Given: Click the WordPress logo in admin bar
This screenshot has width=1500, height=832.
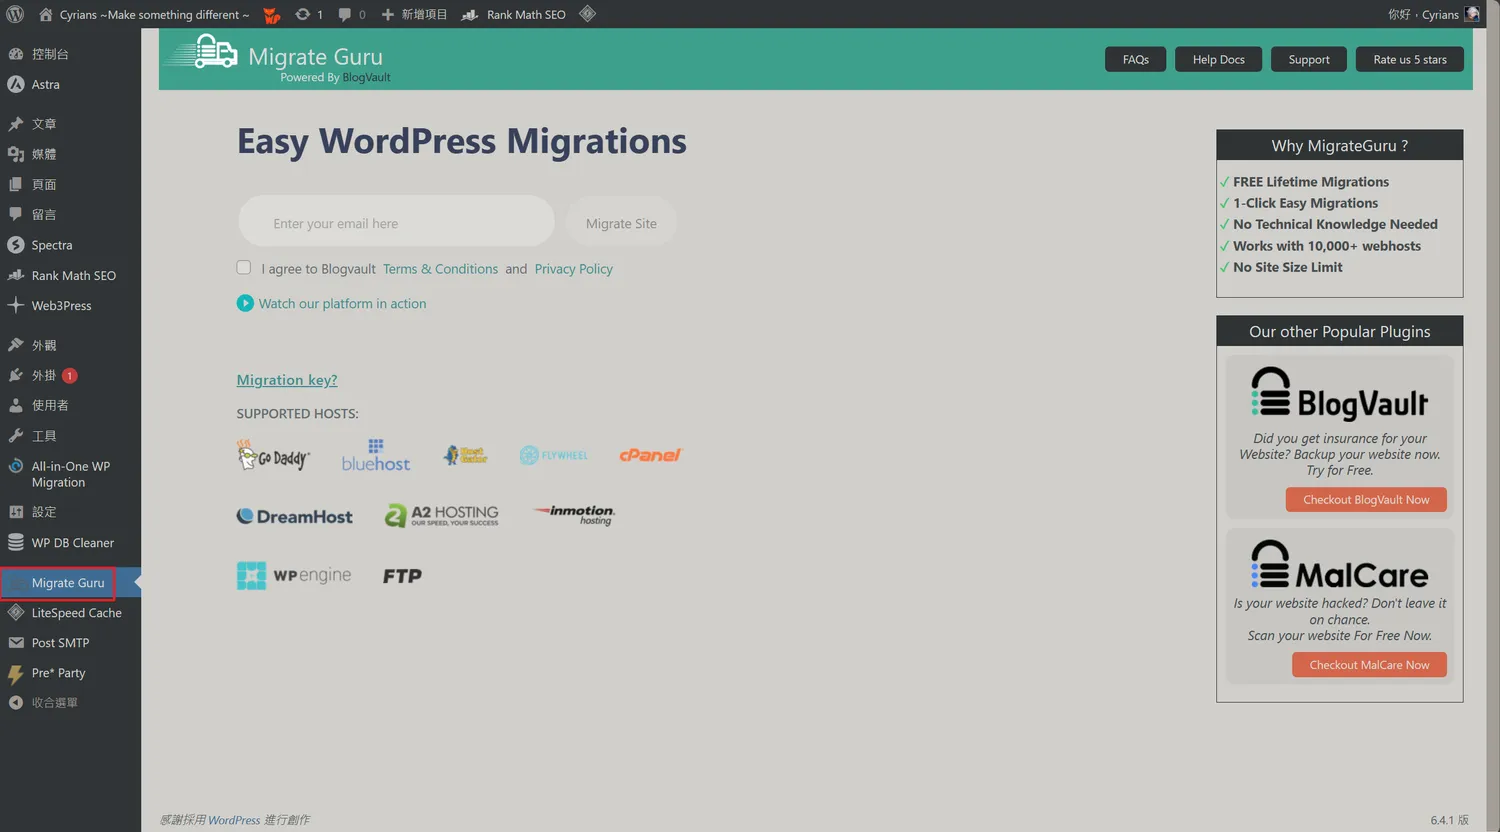Looking at the screenshot, I should pos(15,15).
